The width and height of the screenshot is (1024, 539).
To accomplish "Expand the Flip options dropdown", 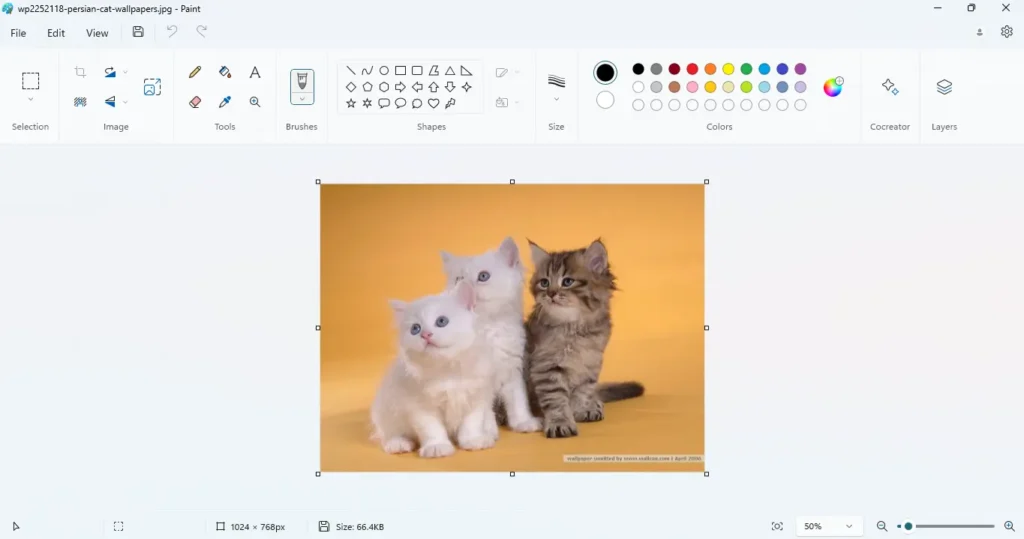I will pos(125,102).
